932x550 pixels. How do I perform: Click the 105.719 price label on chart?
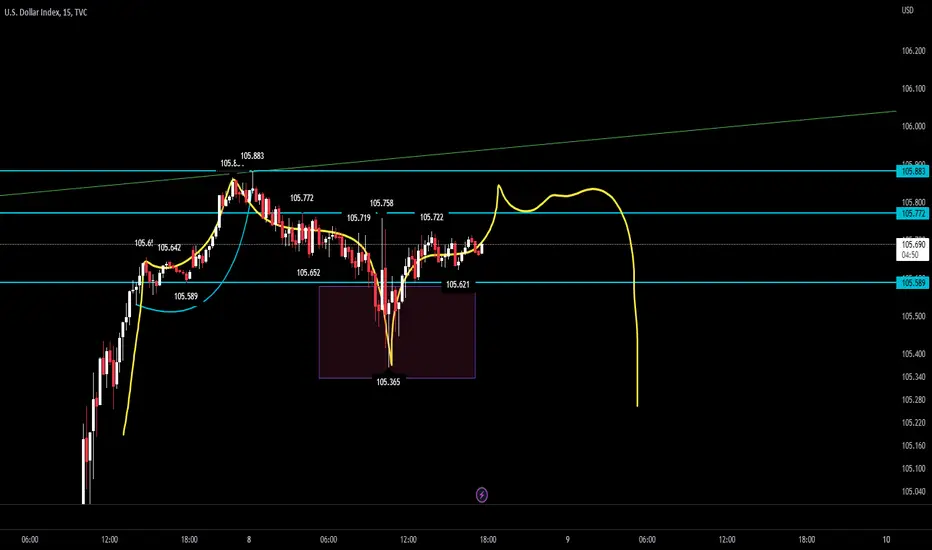358,218
